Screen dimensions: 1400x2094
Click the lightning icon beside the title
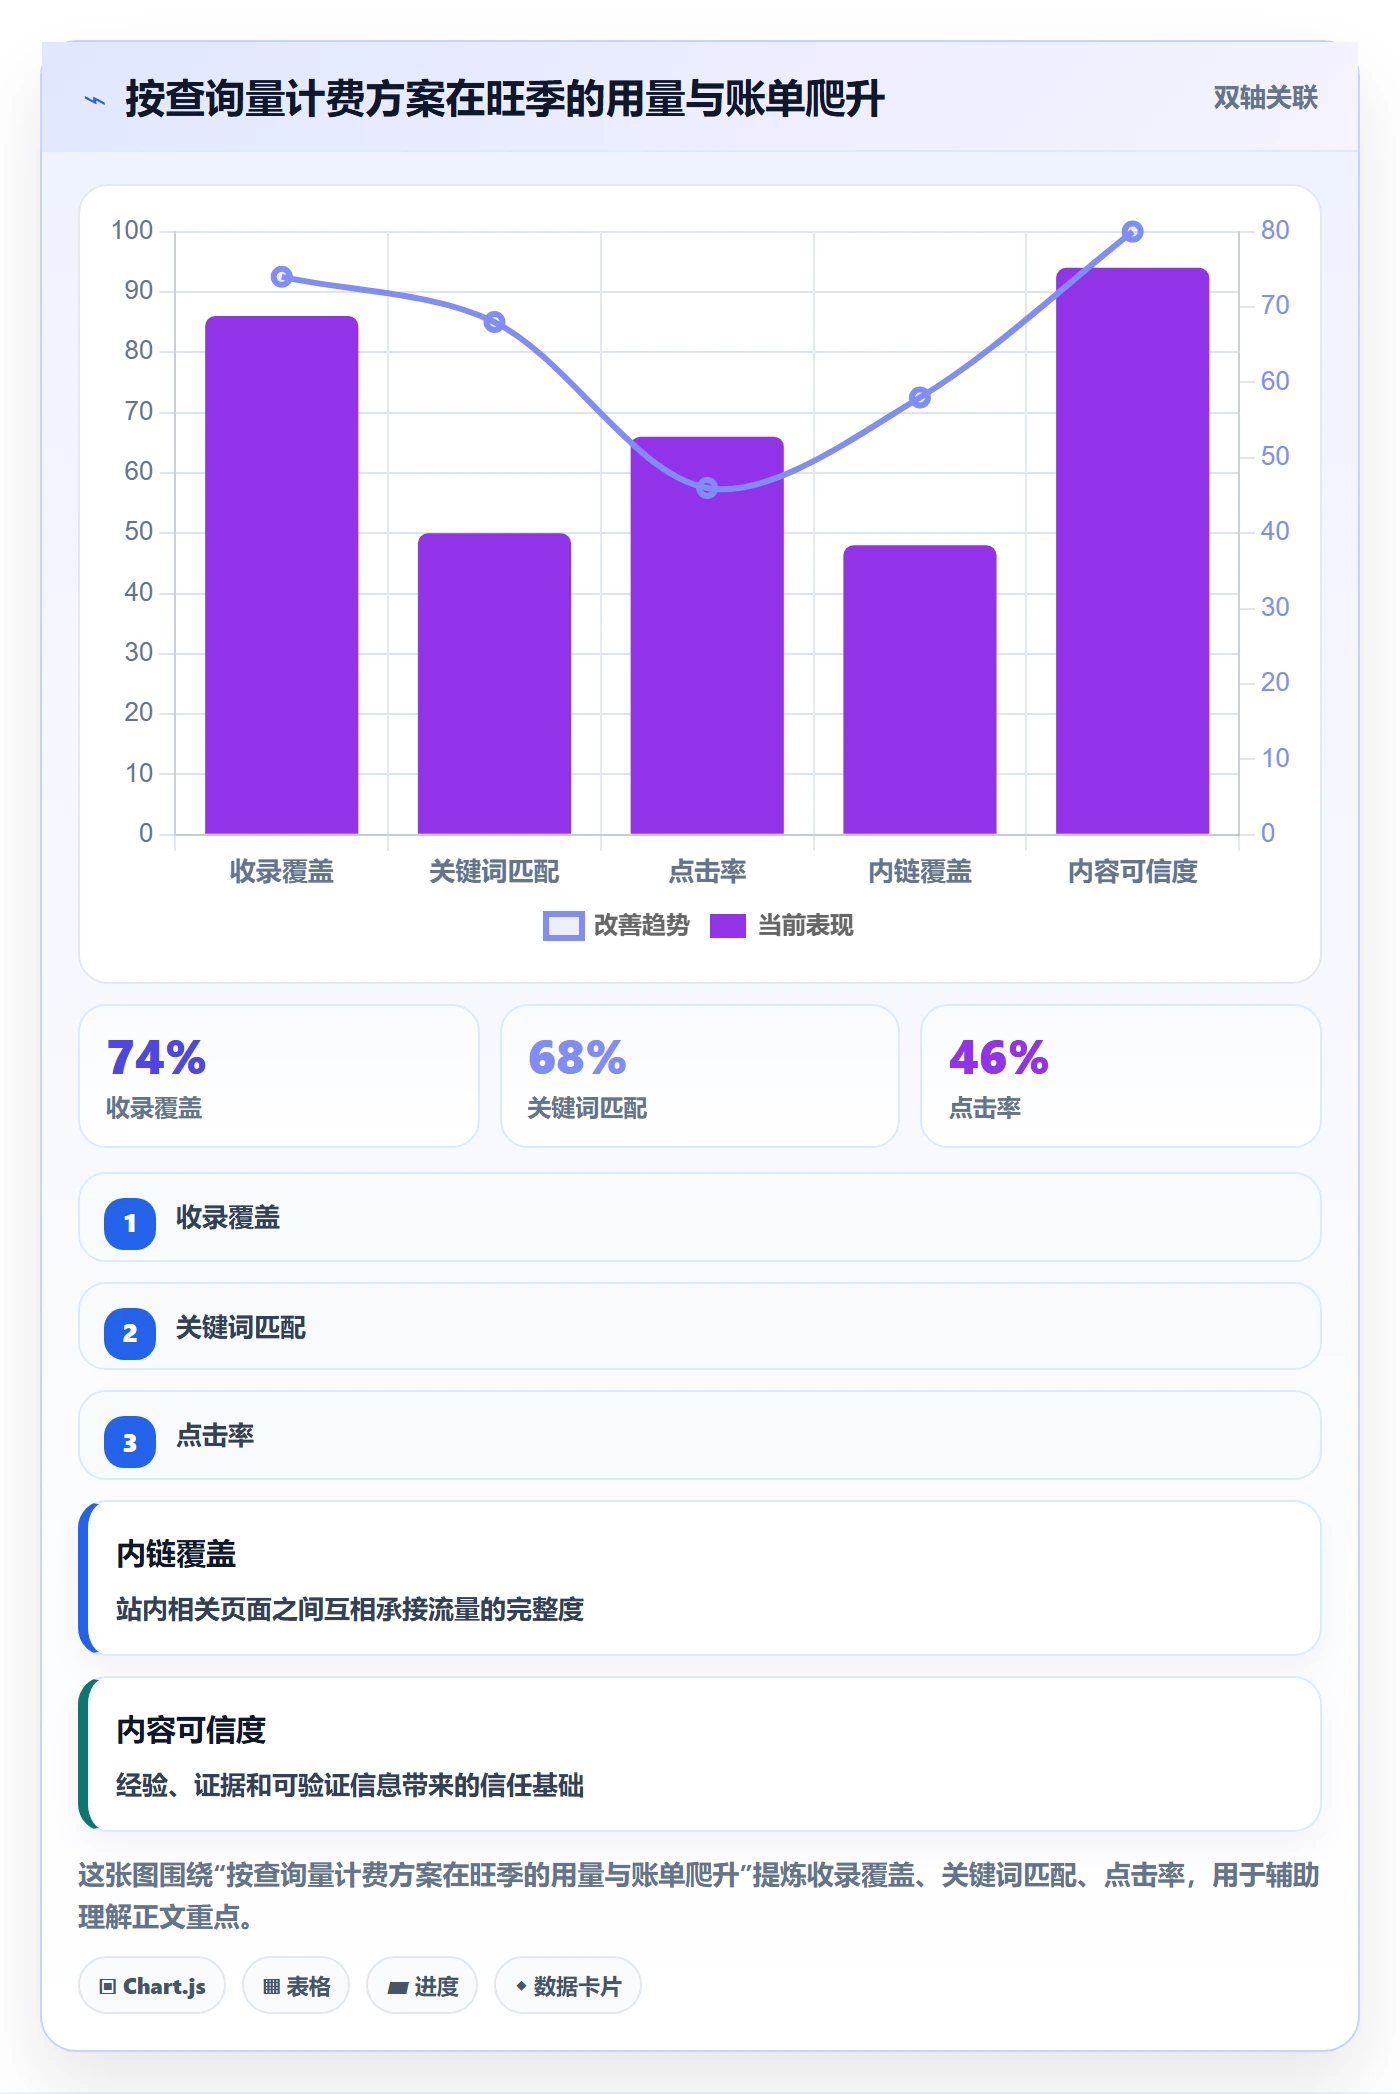(x=95, y=100)
